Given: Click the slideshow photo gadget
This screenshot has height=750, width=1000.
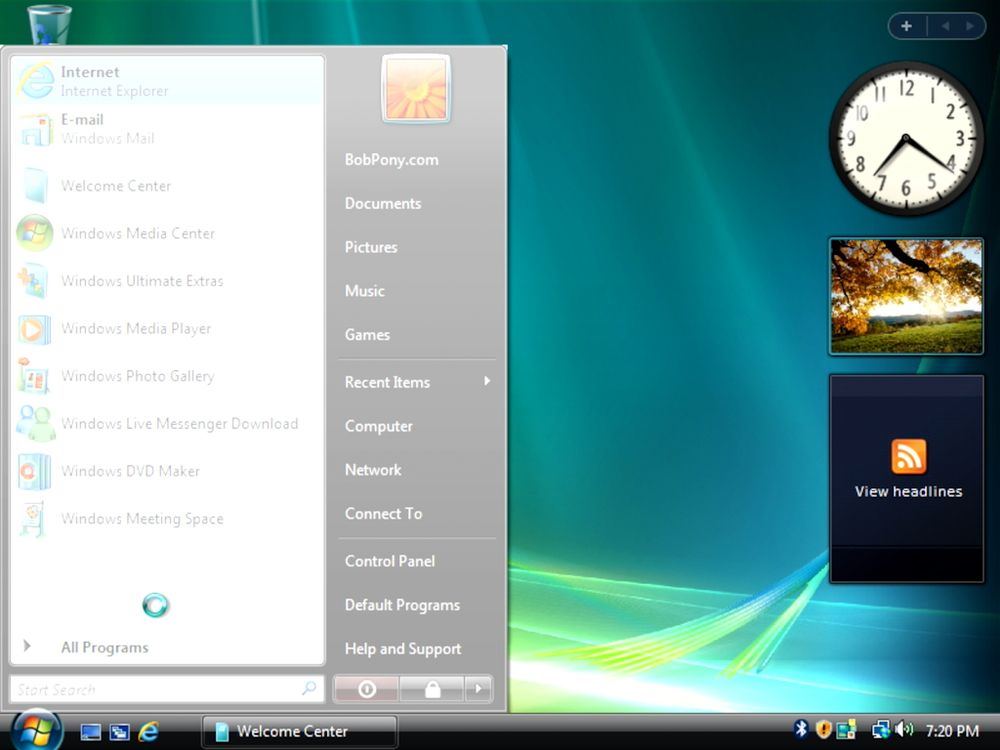Looking at the screenshot, I should (x=906, y=297).
